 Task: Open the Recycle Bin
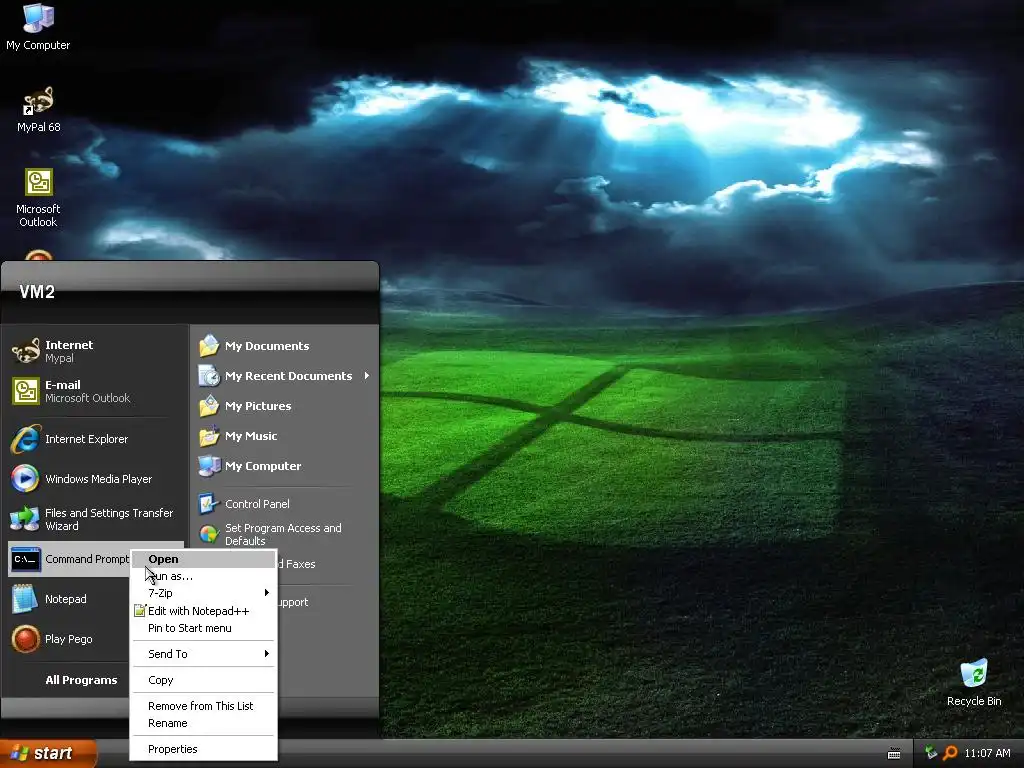[x=974, y=682]
